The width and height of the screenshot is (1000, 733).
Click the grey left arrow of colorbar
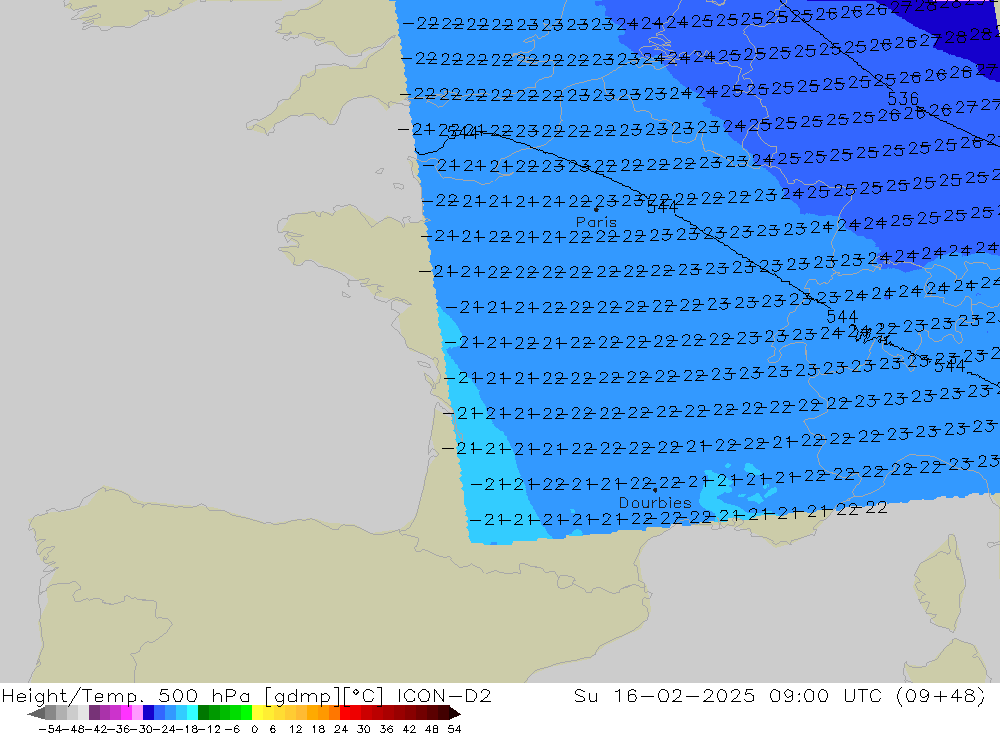click(36, 713)
